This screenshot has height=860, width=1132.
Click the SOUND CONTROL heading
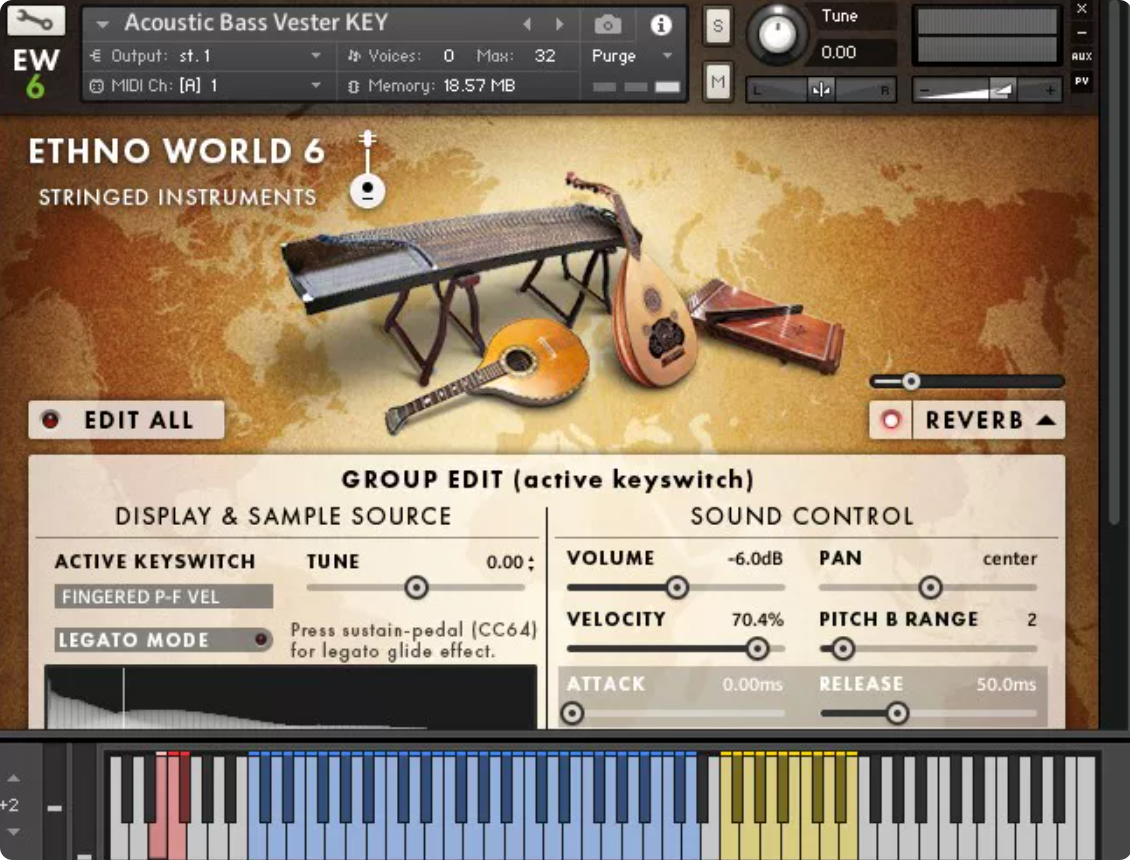[801, 516]
